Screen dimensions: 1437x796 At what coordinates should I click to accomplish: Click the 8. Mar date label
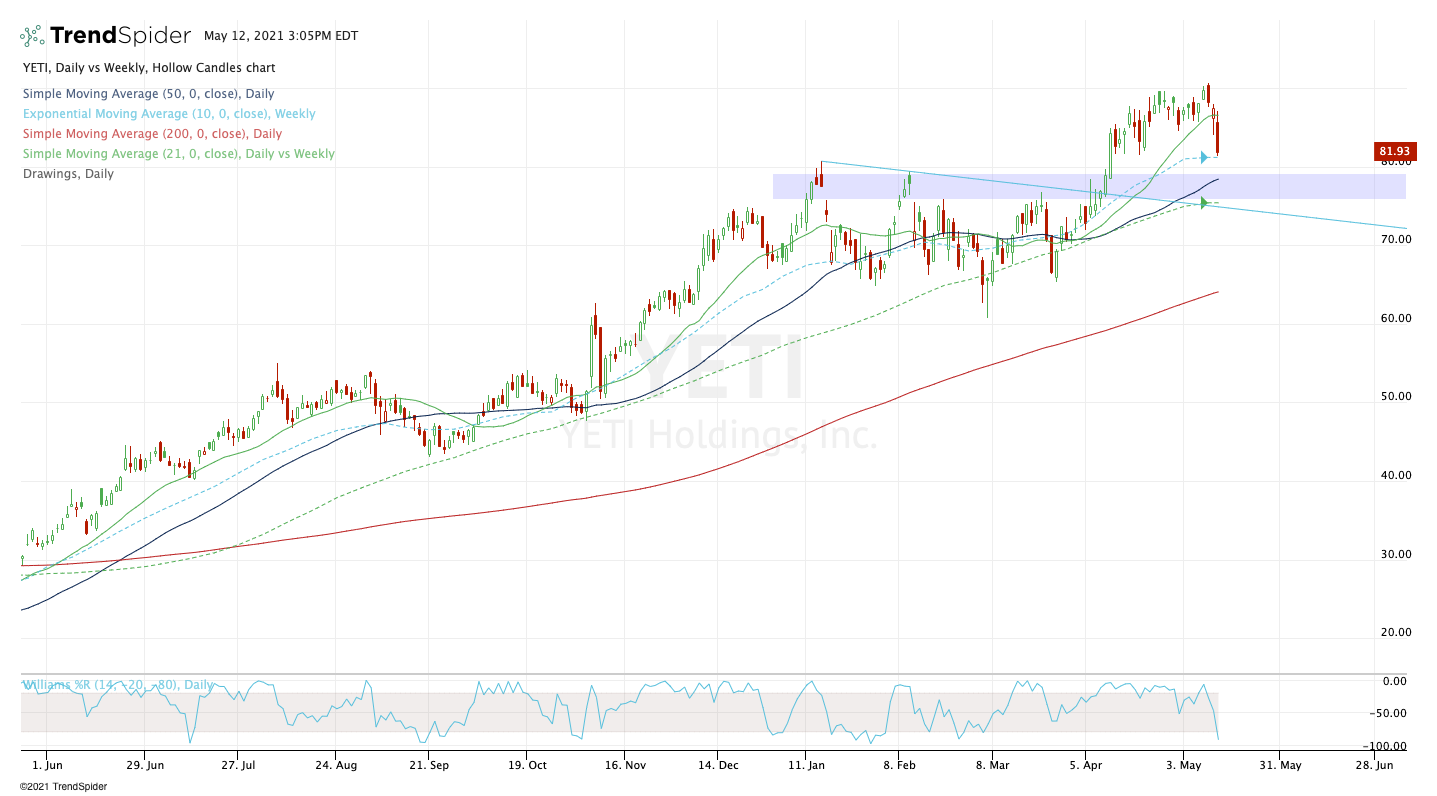pyautogui.click(x=991, y=766)
